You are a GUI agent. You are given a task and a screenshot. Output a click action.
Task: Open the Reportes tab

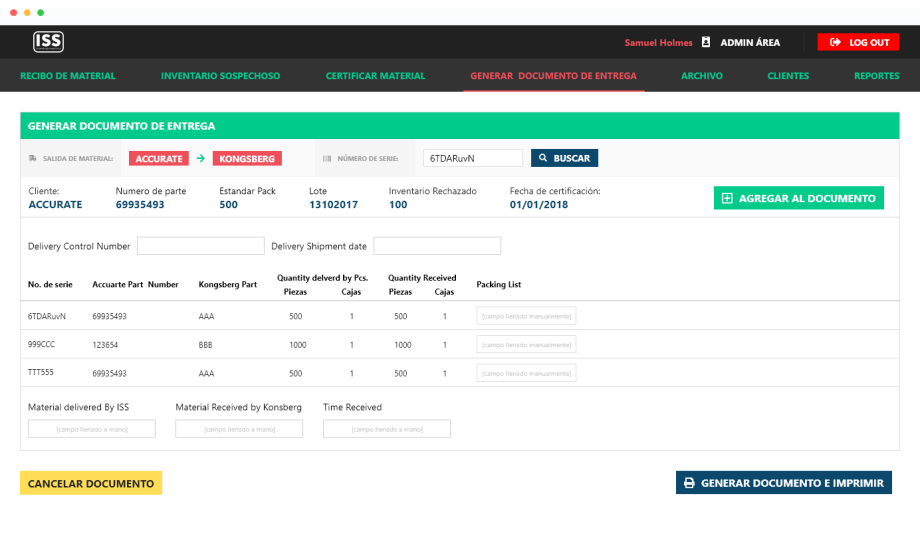coord(877,76)
